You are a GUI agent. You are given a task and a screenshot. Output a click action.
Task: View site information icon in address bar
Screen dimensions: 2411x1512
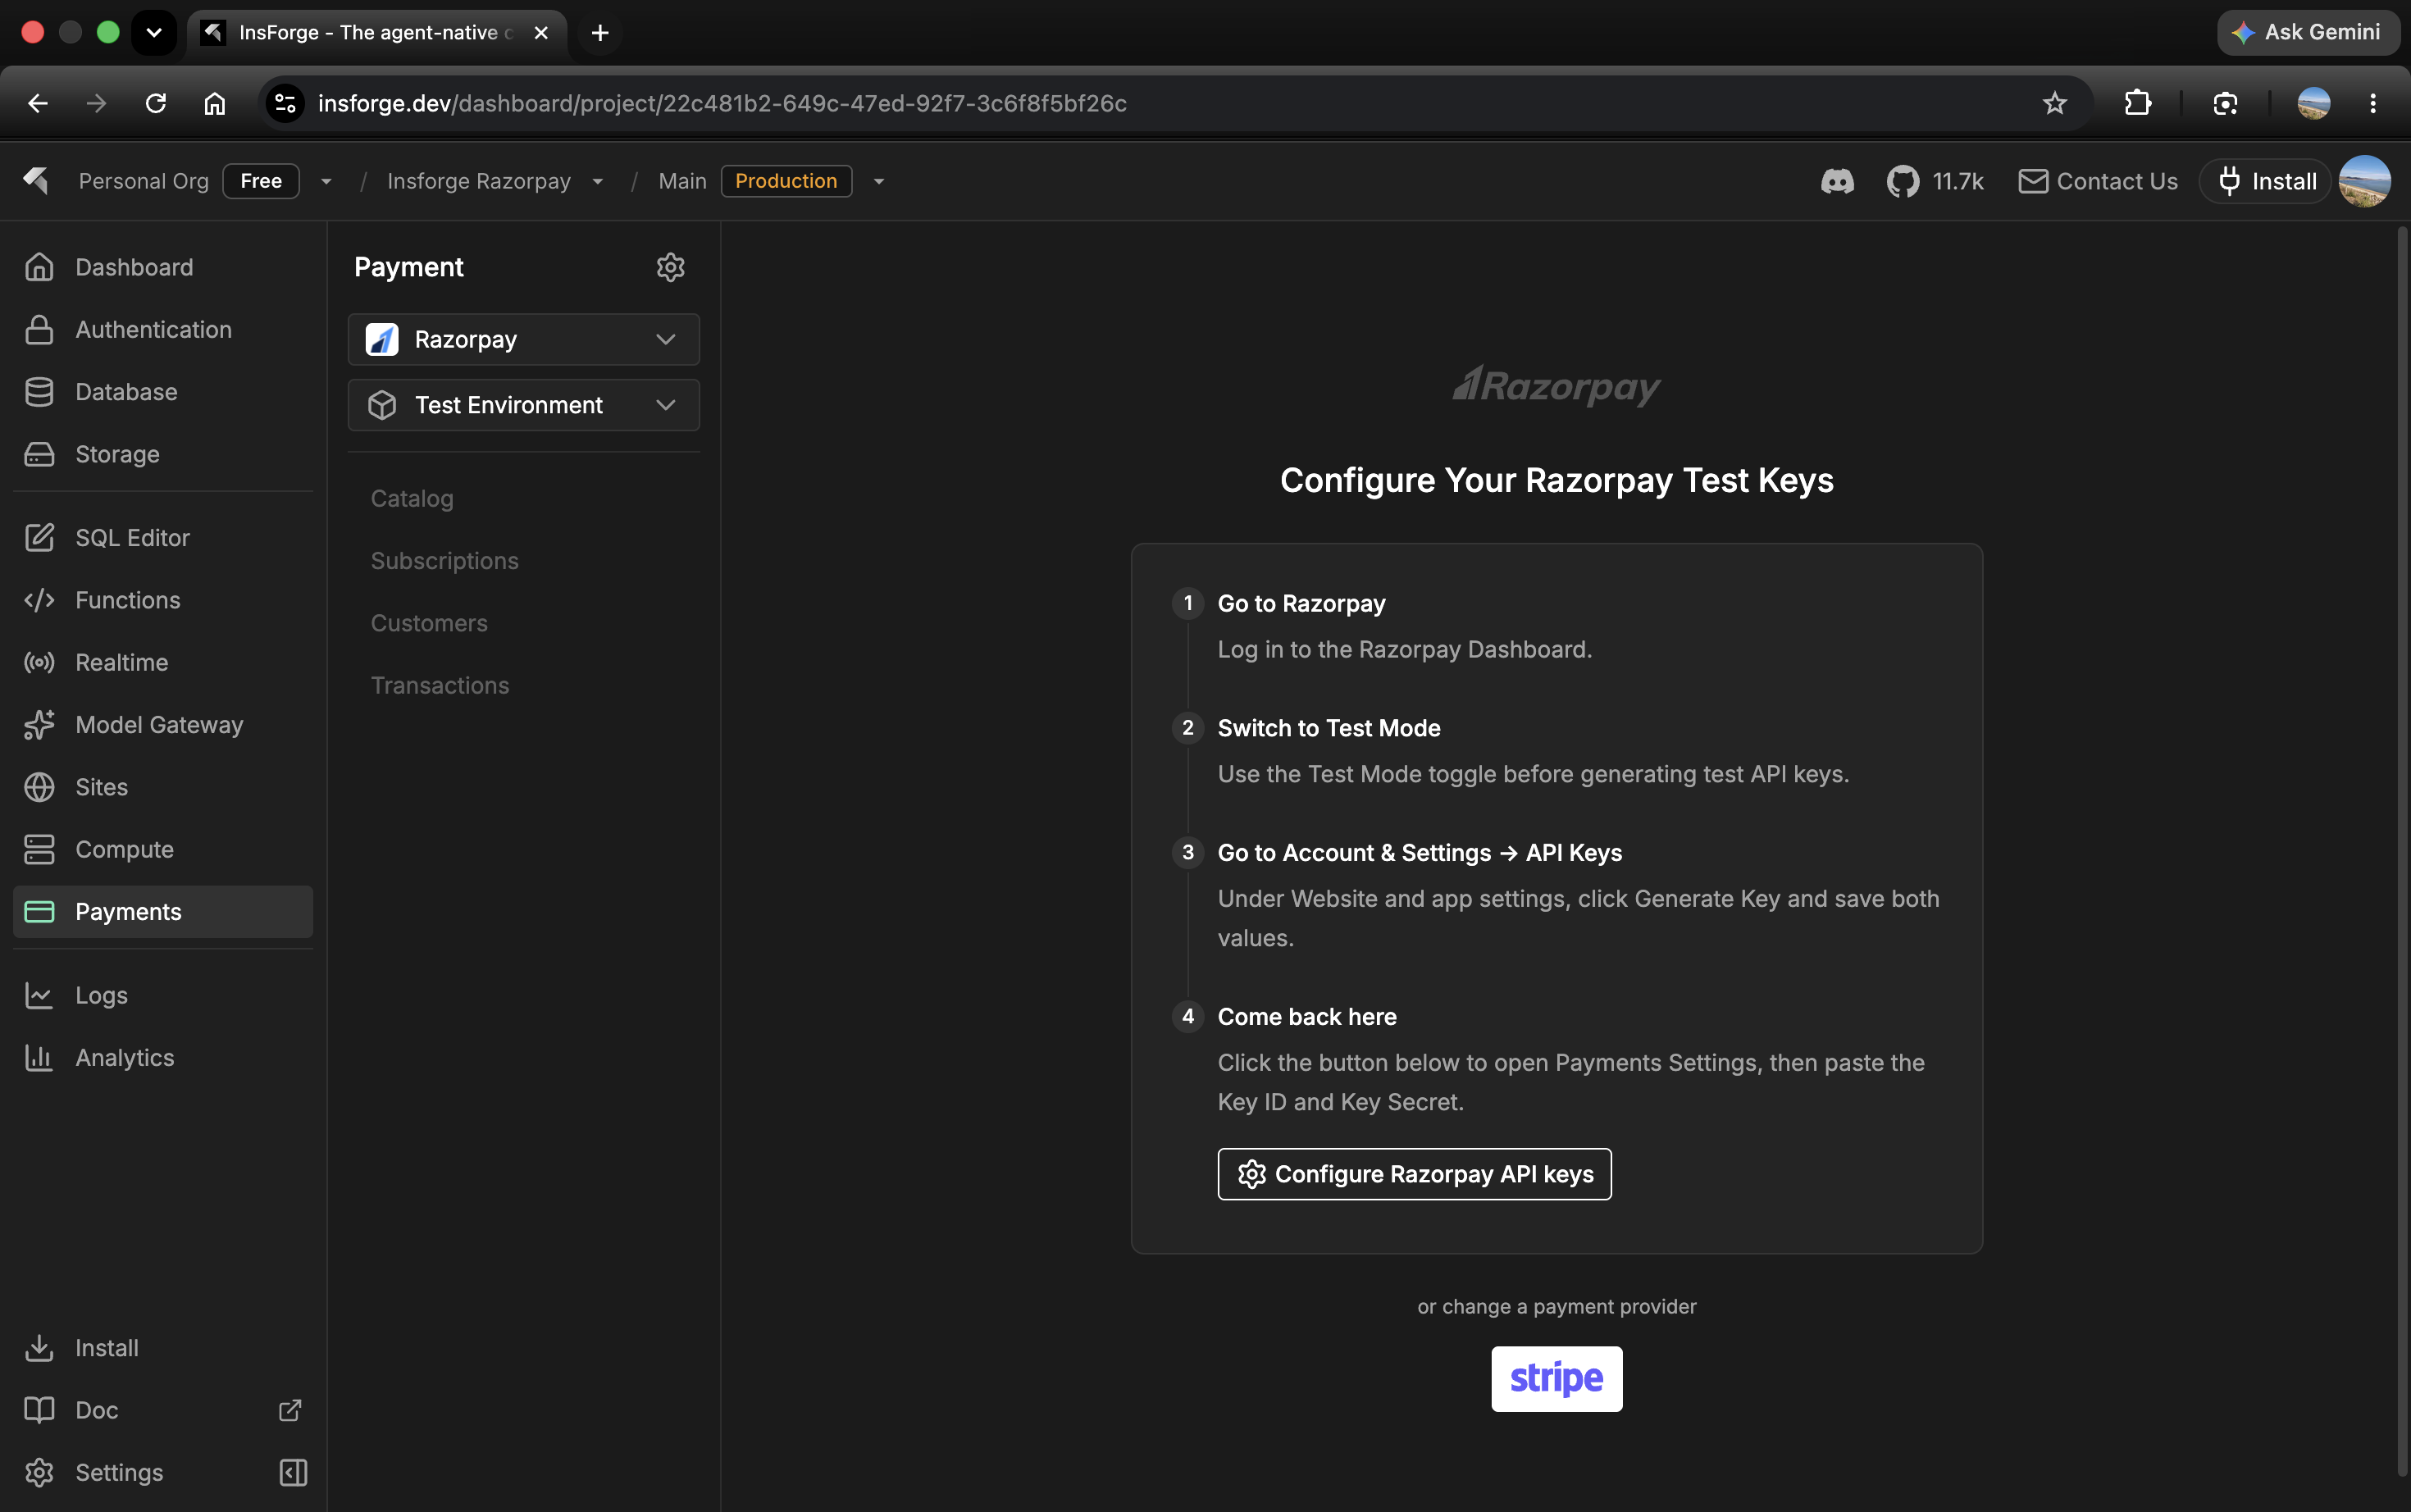(x=285, y=103)
